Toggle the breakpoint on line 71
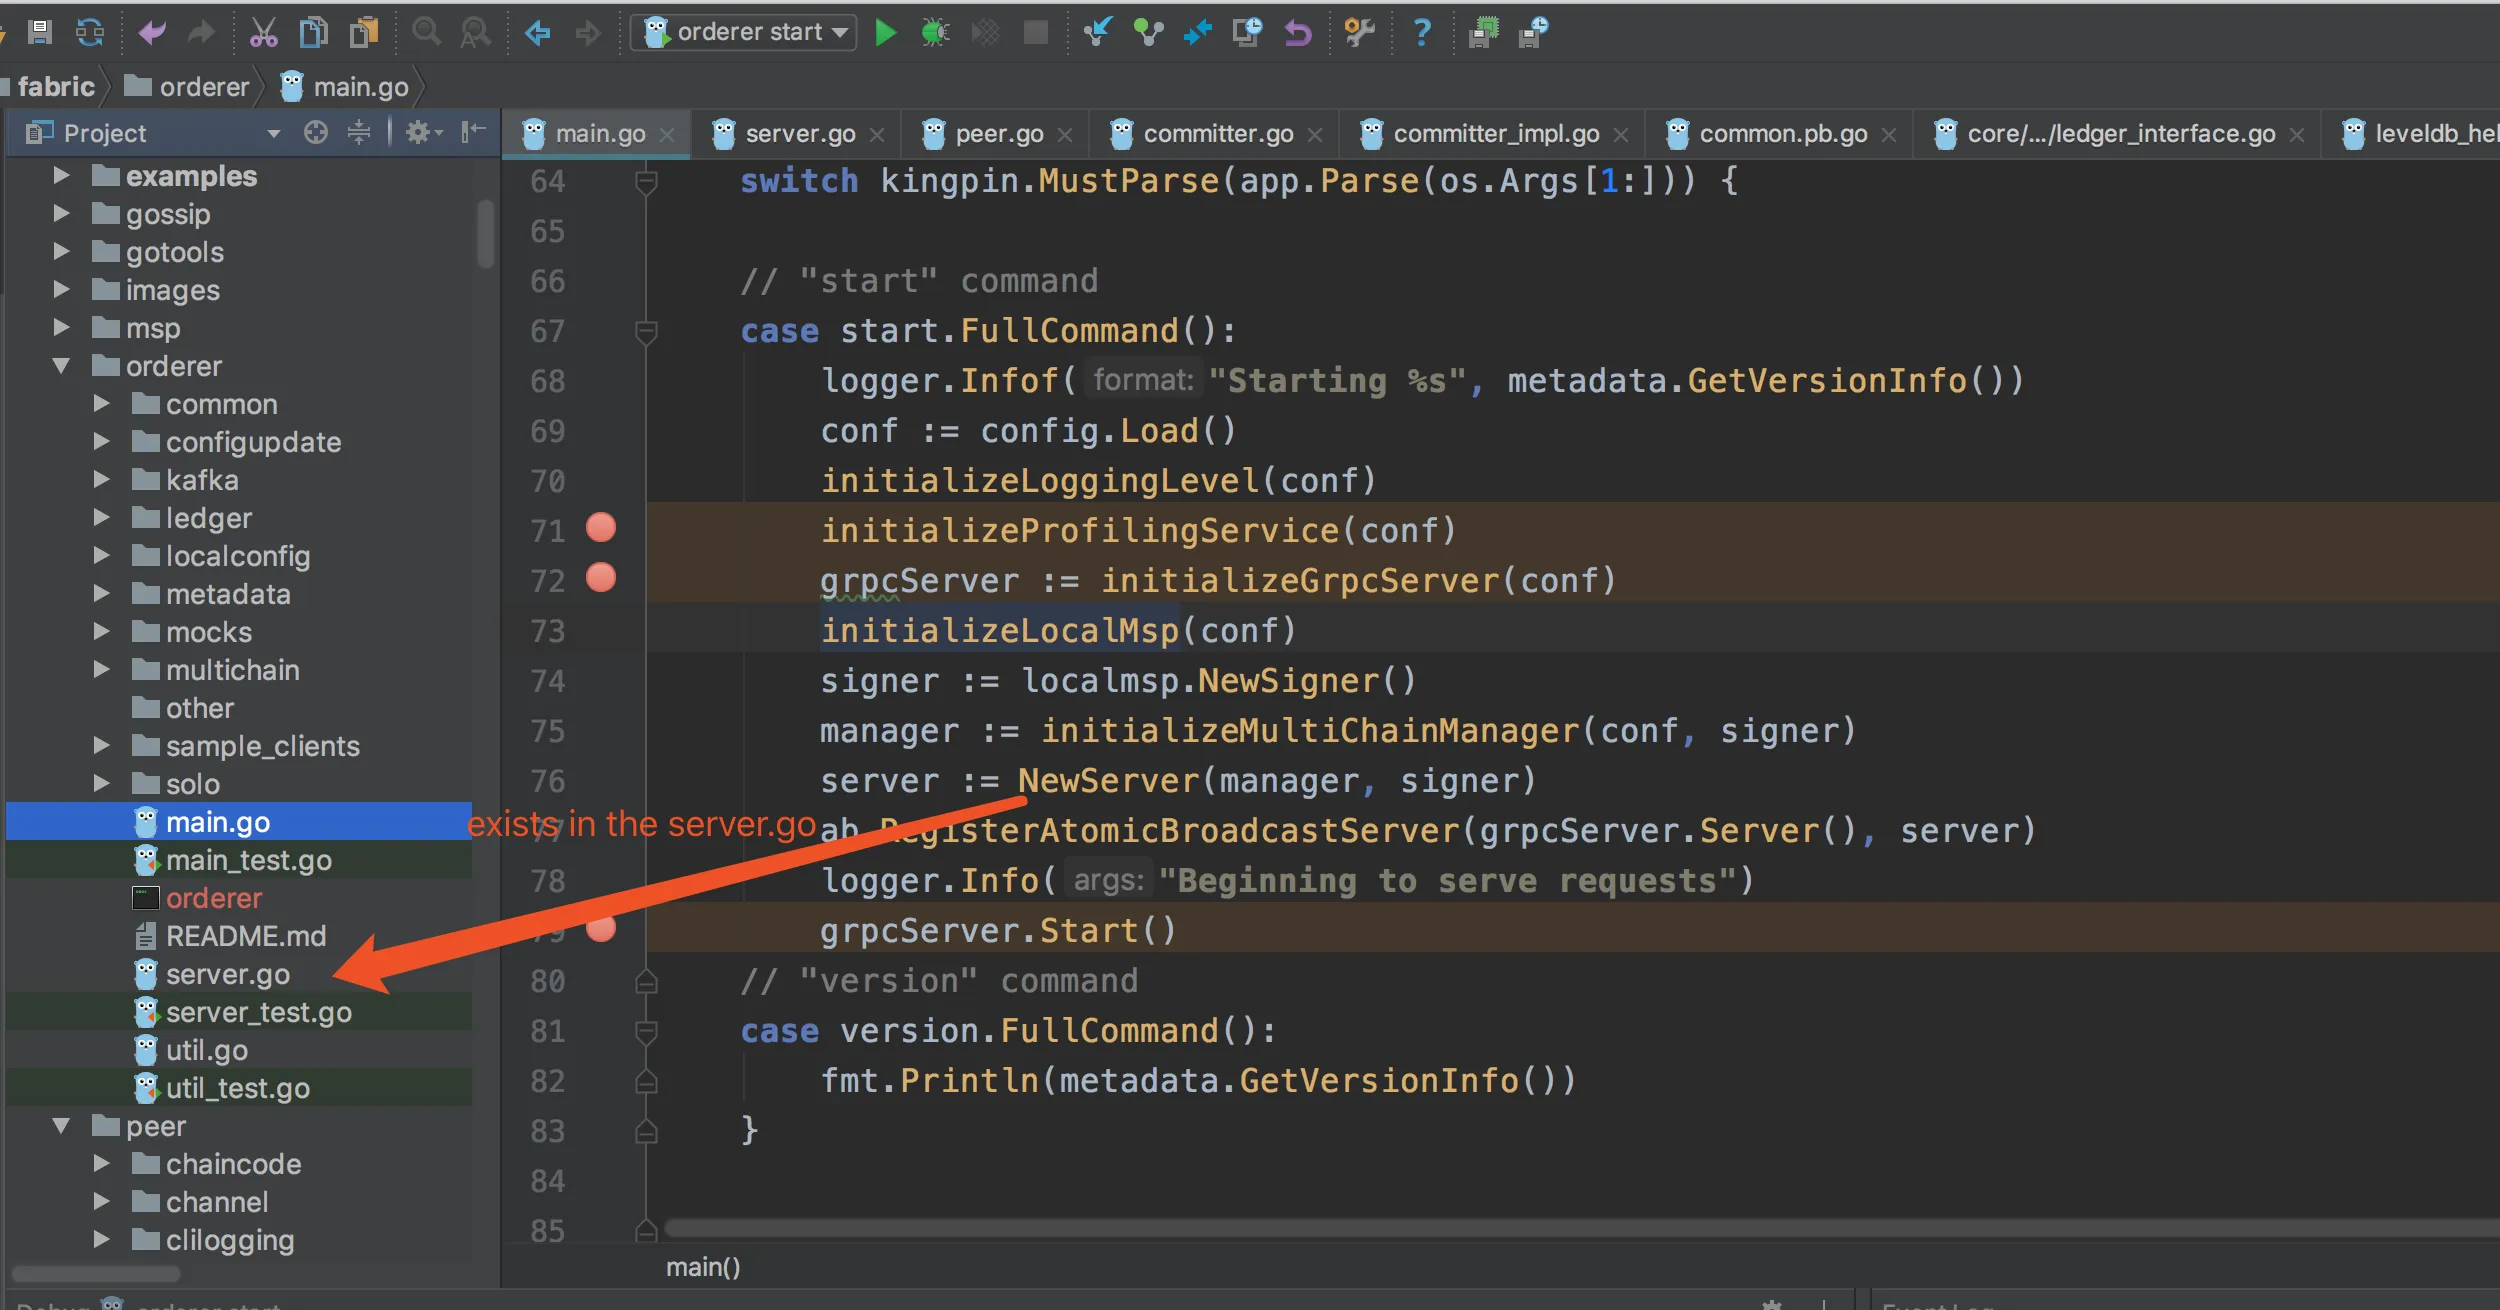This screenshot has height=1310, width=2500. click(x=601, y=527)
